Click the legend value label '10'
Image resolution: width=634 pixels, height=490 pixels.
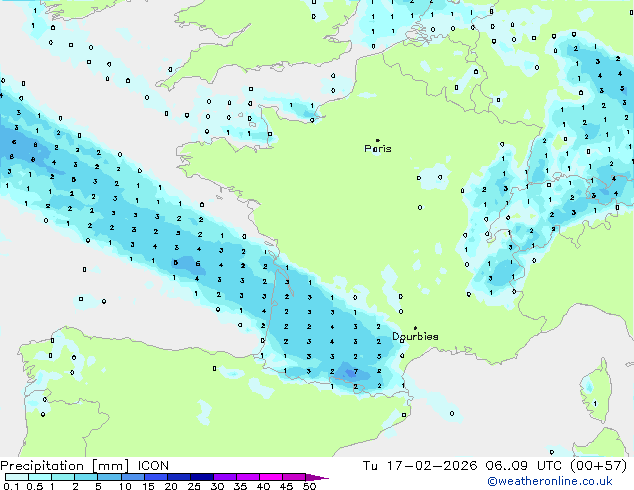(x=125, y=486)
